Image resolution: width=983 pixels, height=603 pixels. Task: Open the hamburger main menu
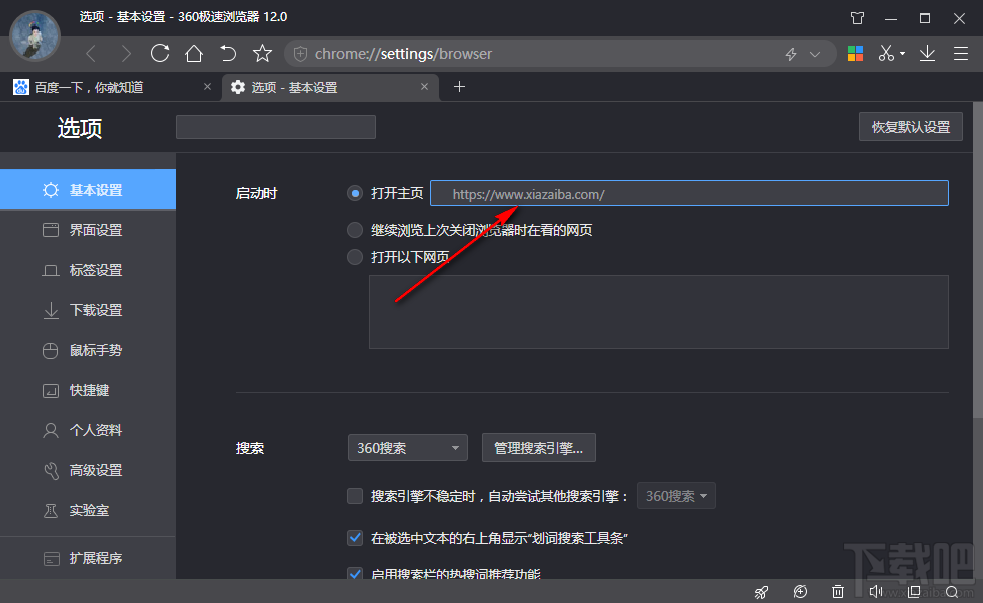pyautogui.click(x=960, y=54)
